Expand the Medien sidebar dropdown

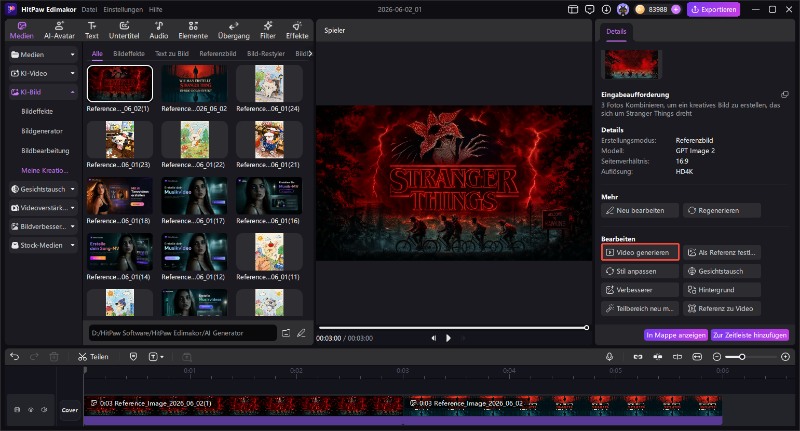pos(43,55)
